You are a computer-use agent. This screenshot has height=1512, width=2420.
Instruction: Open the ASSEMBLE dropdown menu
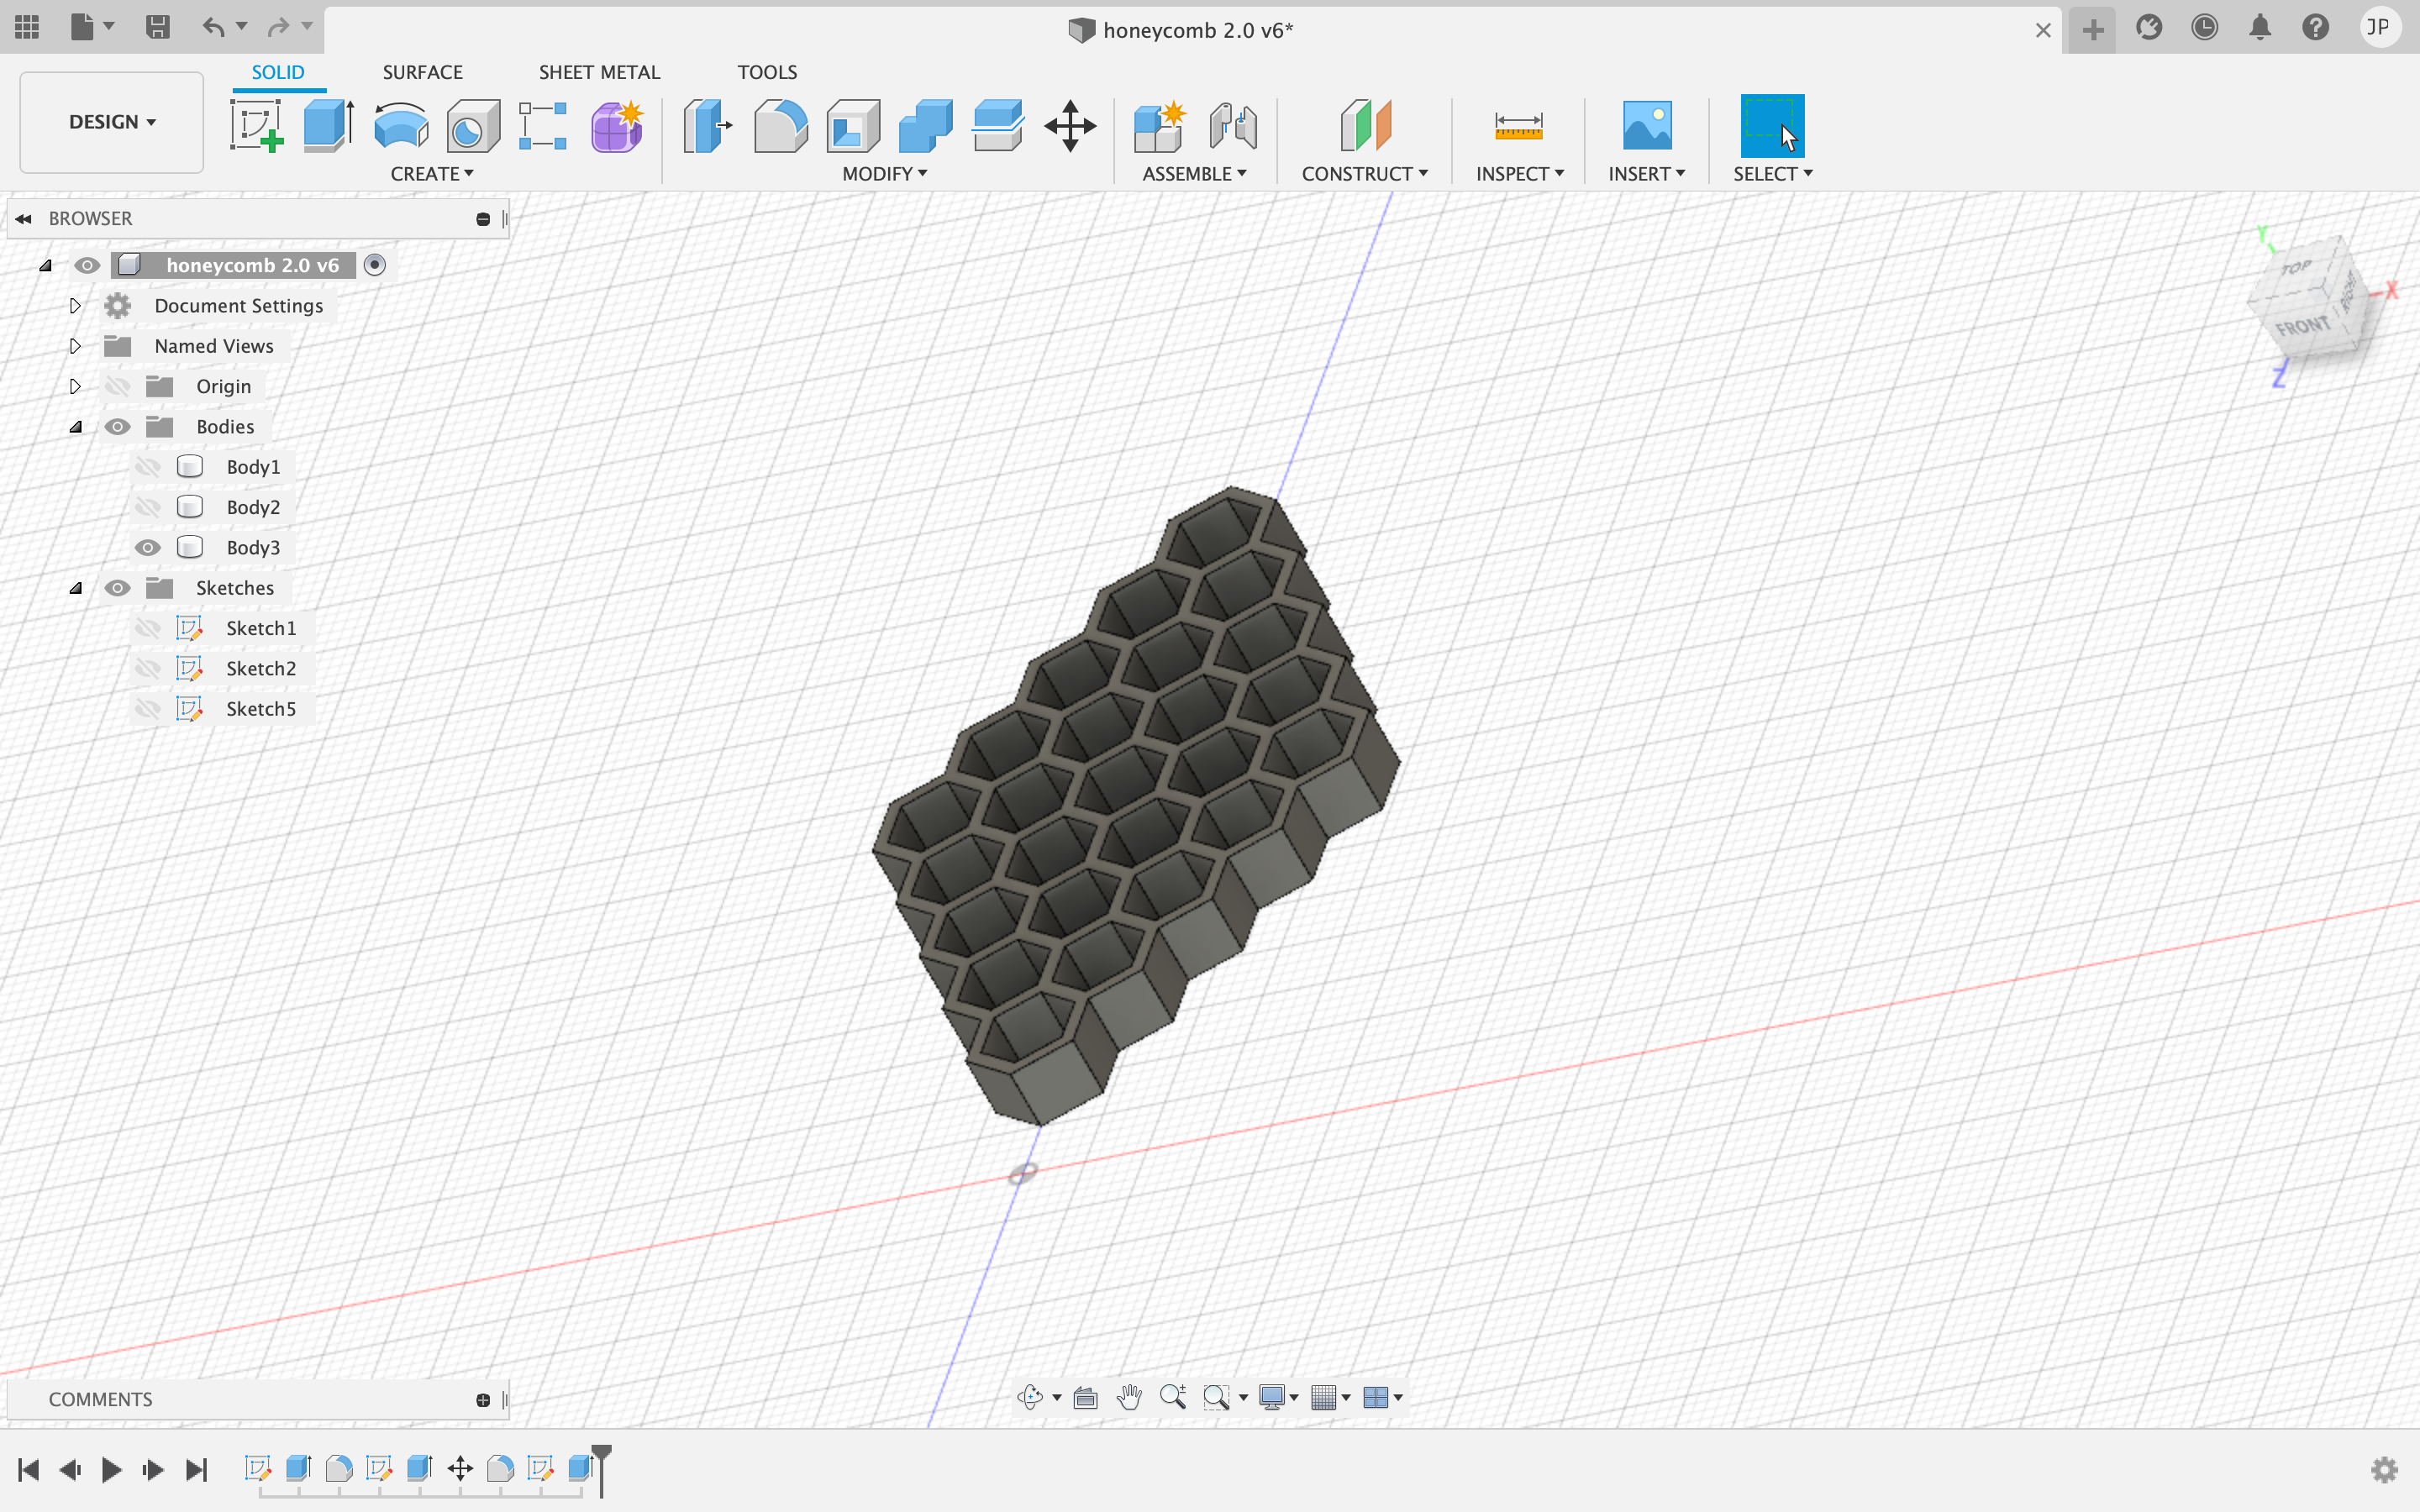(1194, 174)
